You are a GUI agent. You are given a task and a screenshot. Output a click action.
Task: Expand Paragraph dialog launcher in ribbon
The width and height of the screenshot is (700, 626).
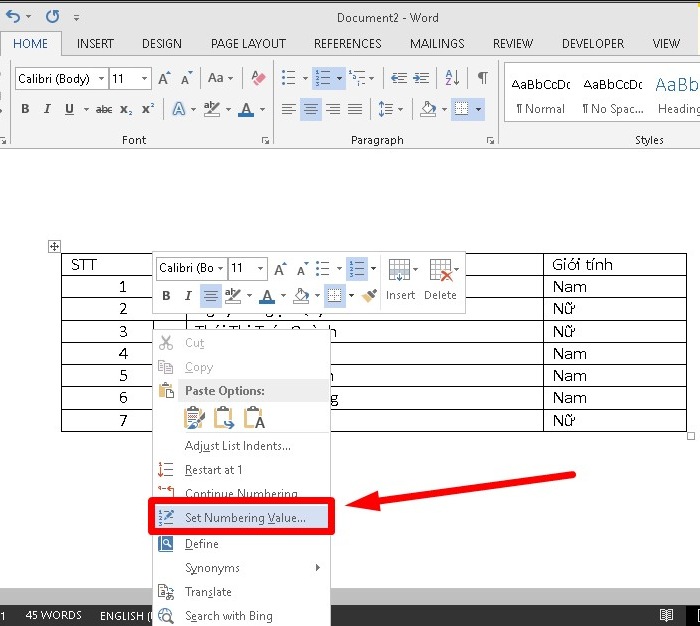coord(491,141)
